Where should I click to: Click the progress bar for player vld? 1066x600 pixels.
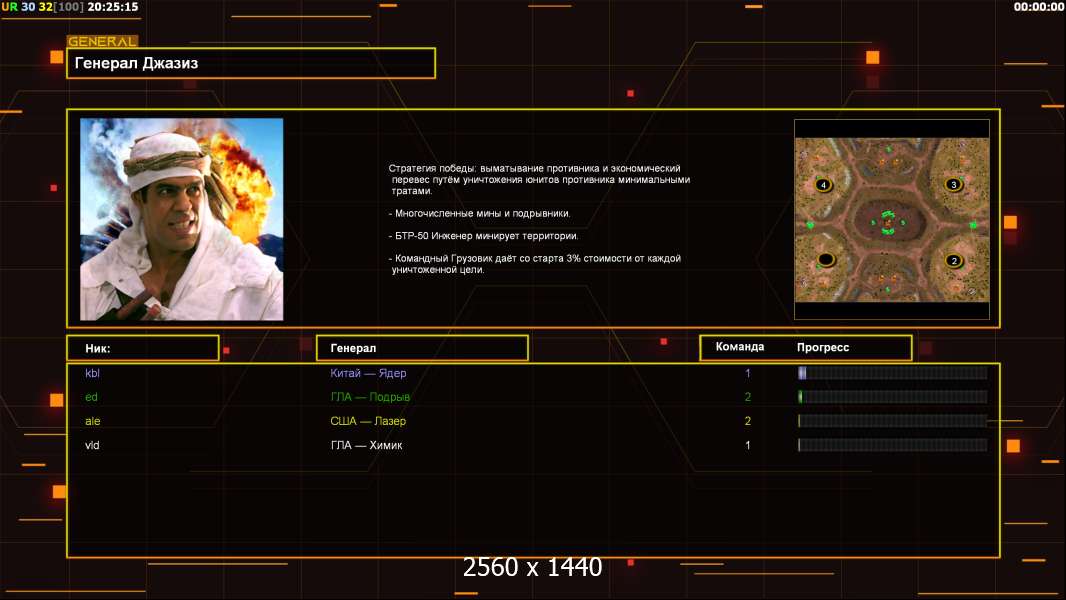click(x=892, y=445)
